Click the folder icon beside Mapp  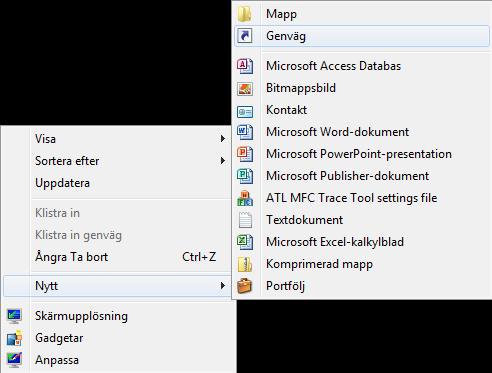(x=245, y=14)
